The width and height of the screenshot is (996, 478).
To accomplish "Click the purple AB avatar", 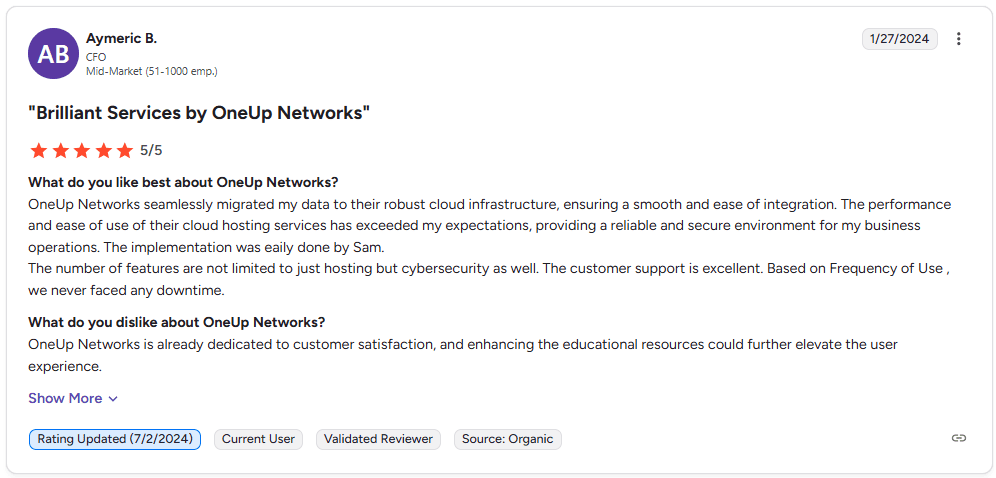I will pyautogui.click(x=53, y=54).
